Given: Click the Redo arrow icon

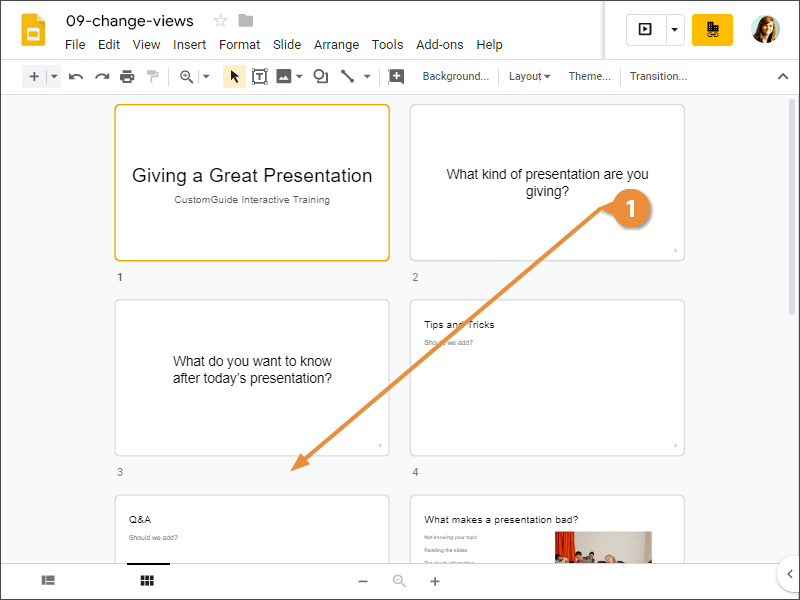Looking at the screenshot, I should point(102,76).
